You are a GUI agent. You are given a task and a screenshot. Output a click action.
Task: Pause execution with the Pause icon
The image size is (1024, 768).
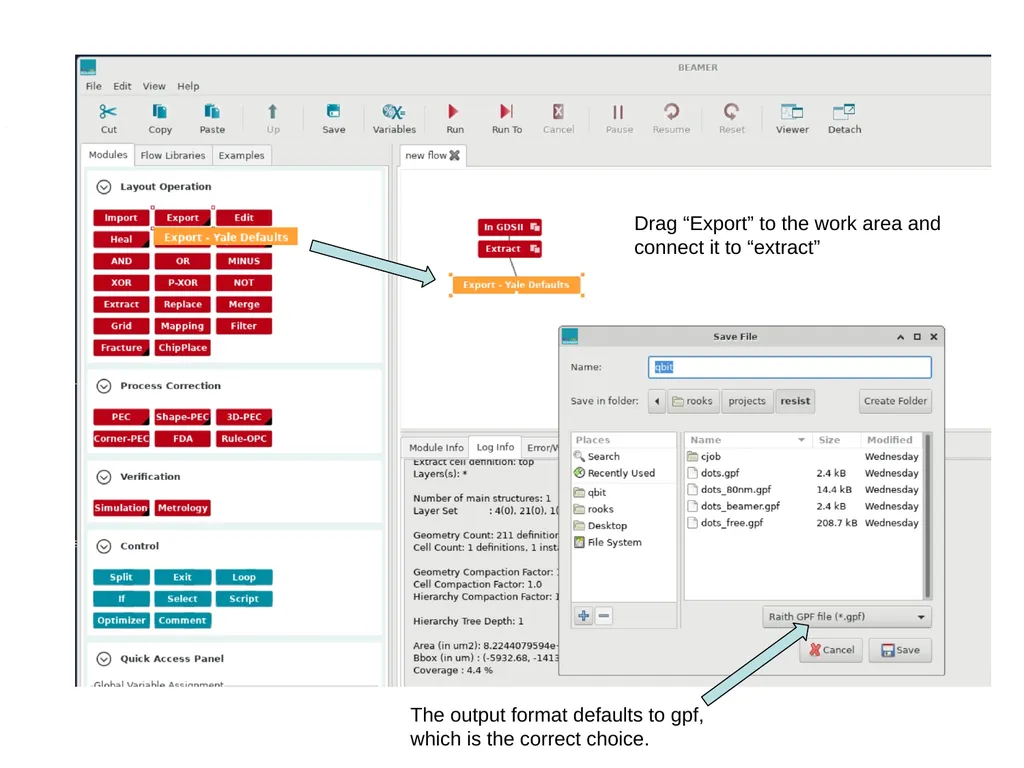[618, 112]
